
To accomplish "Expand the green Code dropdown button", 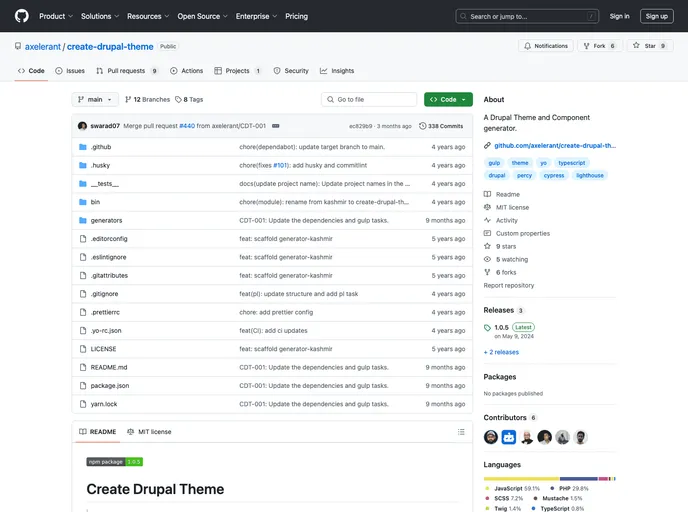I will [448, 100].
